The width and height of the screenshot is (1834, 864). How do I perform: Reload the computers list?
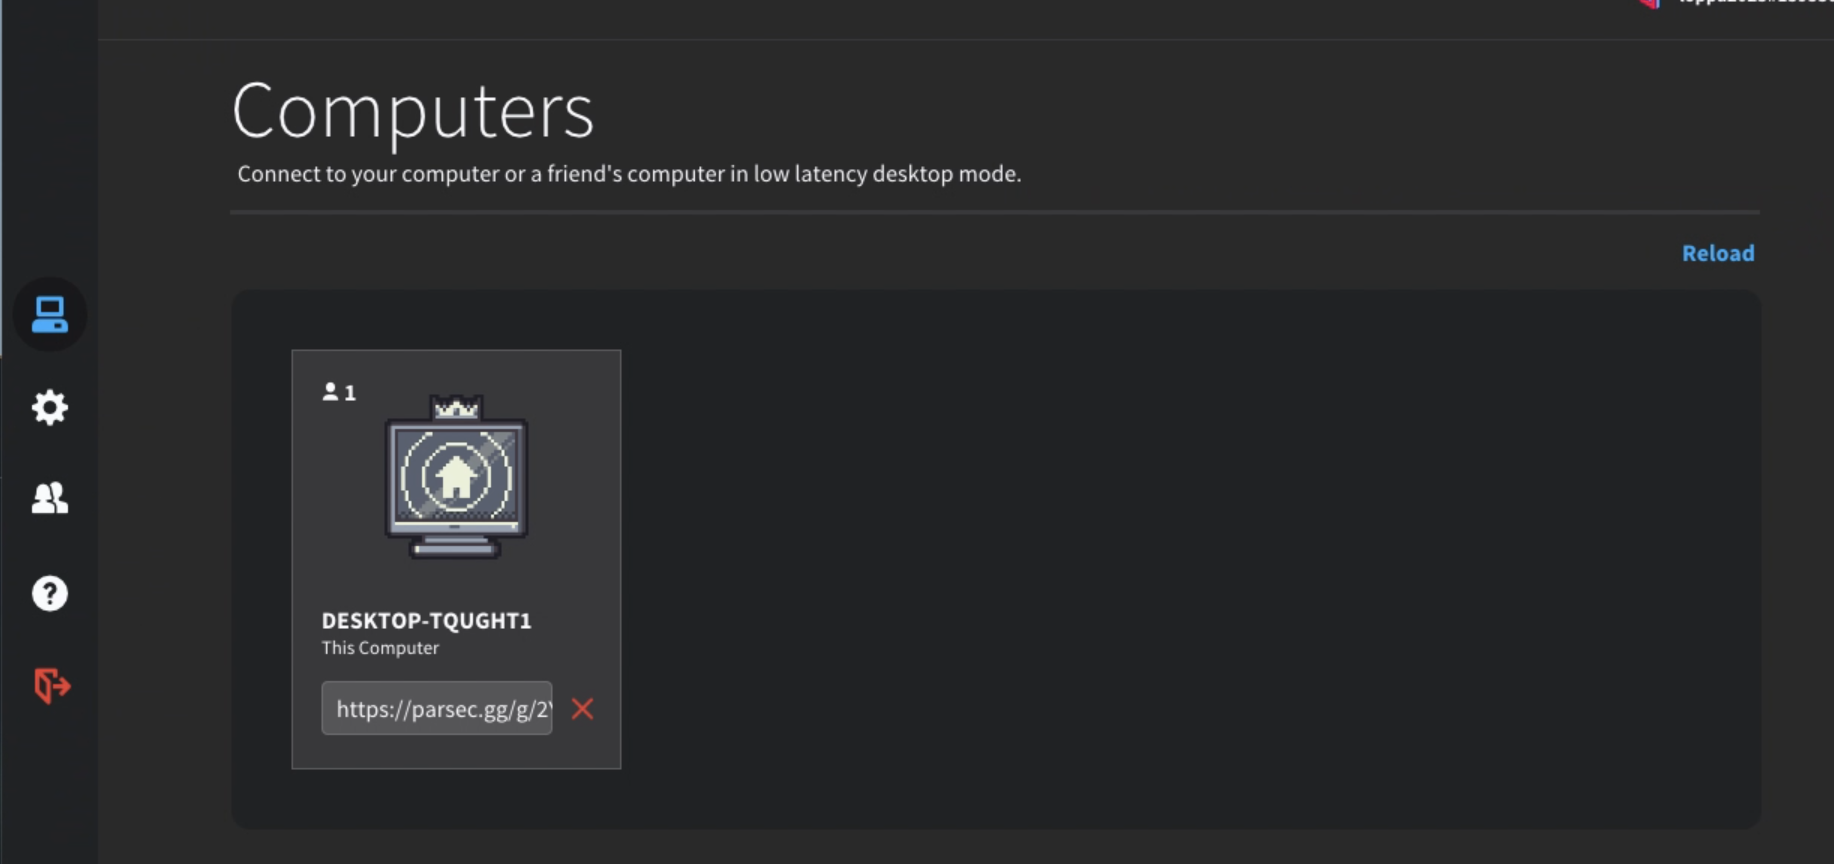(1717, 253)
